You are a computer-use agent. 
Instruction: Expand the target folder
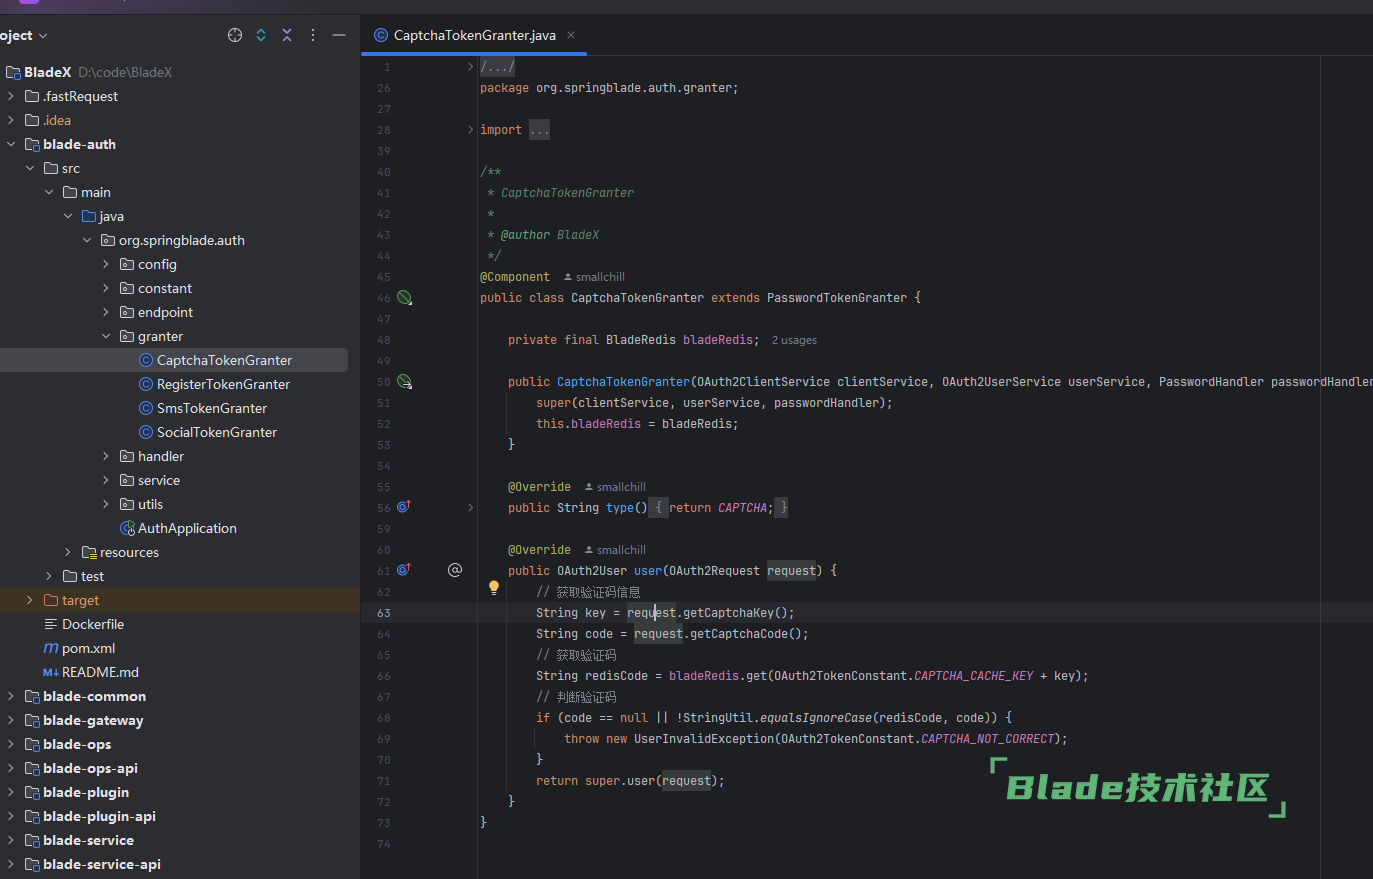pos(30,600)
